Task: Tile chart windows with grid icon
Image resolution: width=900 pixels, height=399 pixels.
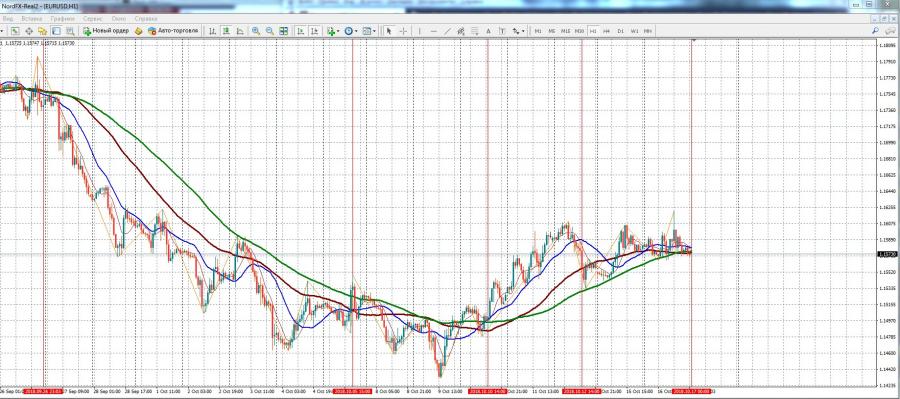Action: (x=284, y=30)
